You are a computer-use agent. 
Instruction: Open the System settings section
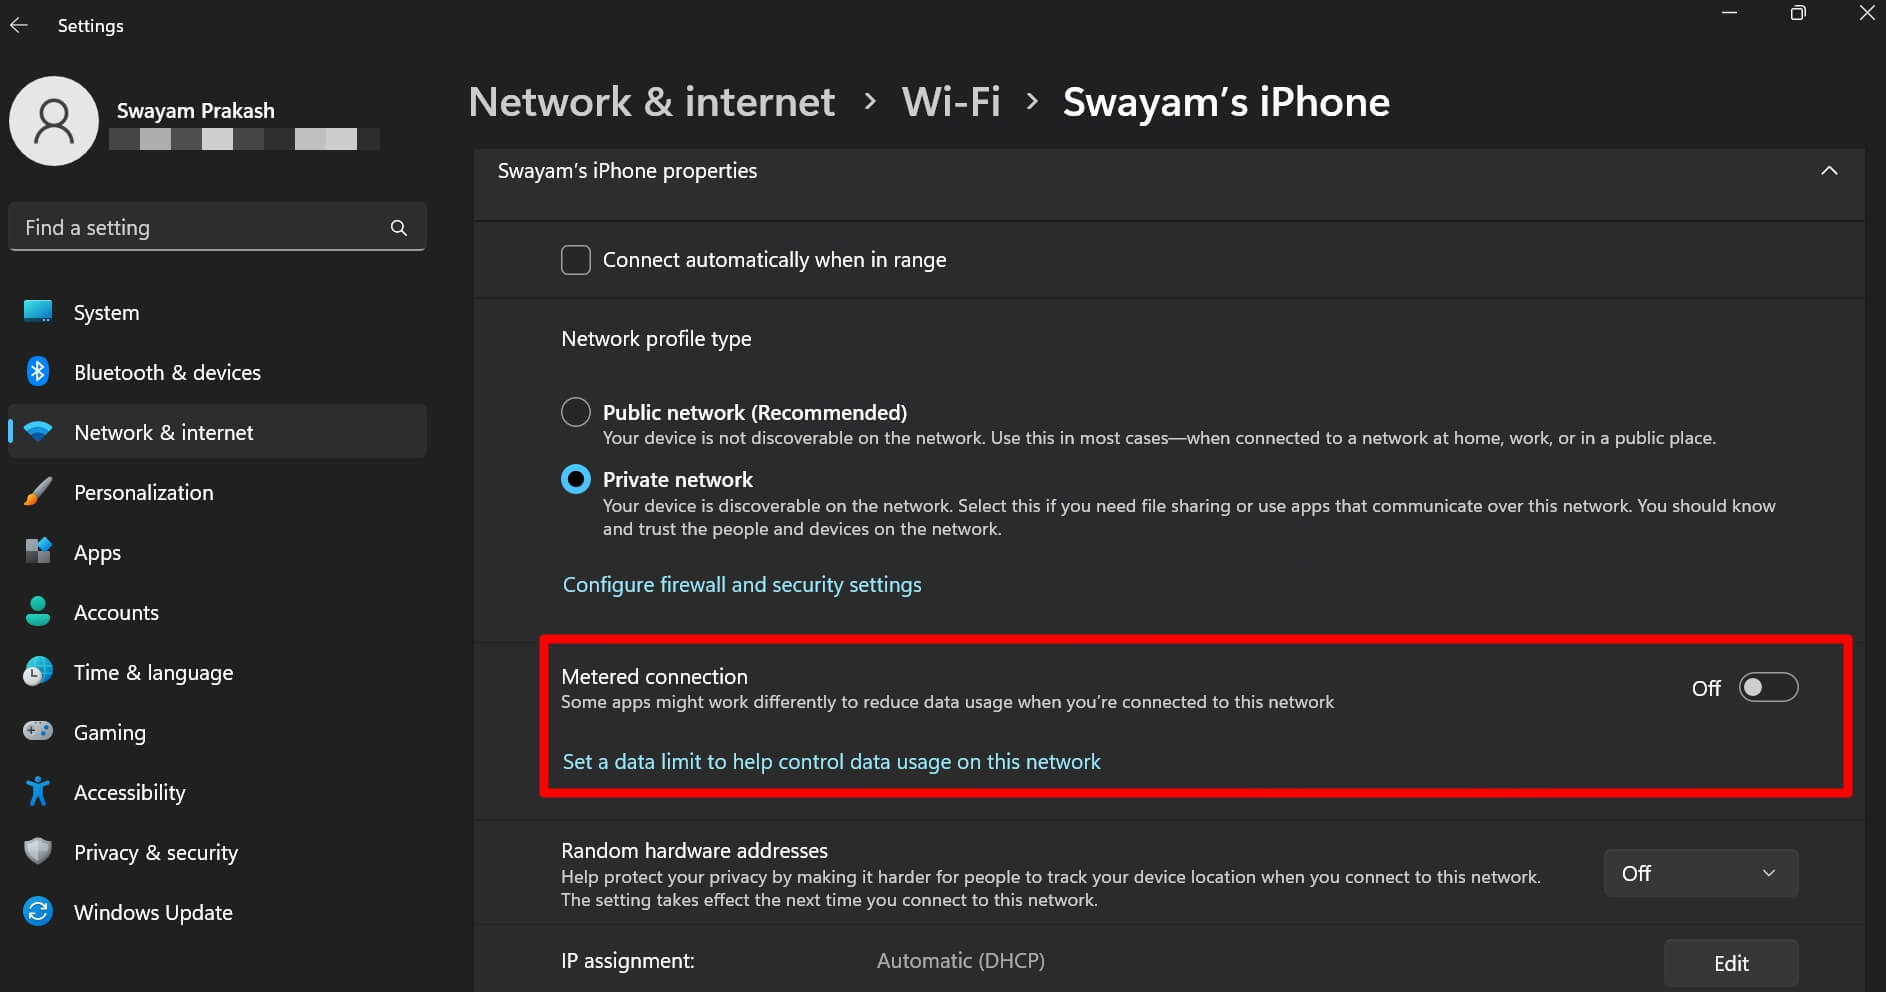(105, 312)
